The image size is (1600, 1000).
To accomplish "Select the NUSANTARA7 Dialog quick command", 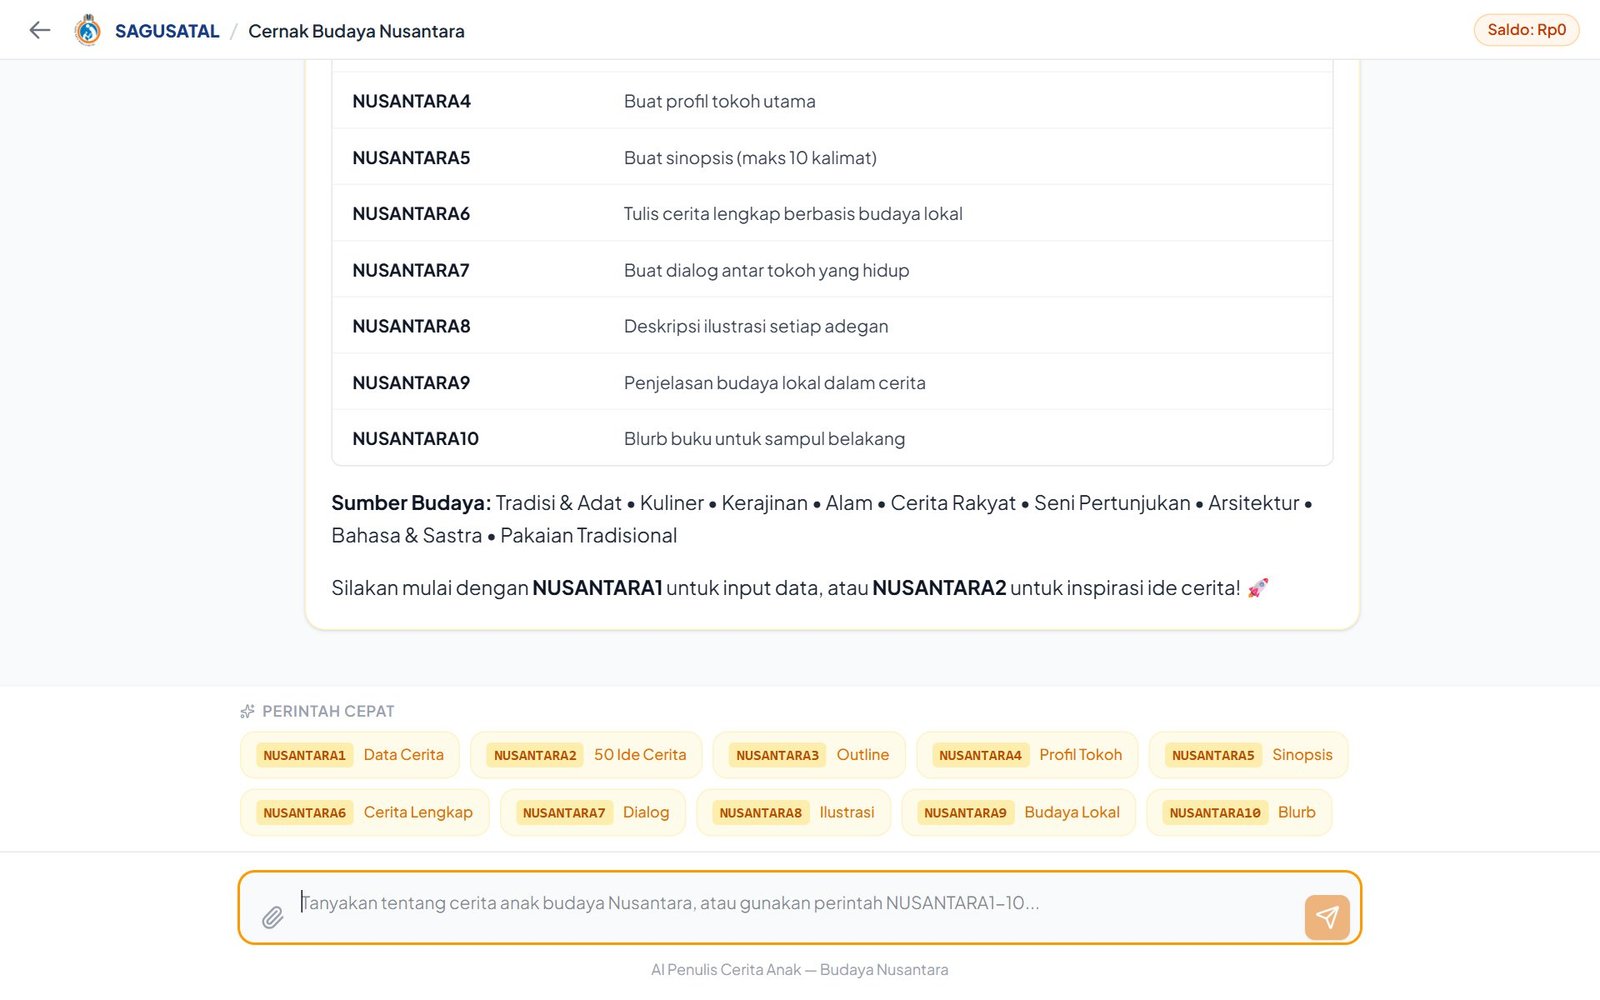I will point(593,812).
